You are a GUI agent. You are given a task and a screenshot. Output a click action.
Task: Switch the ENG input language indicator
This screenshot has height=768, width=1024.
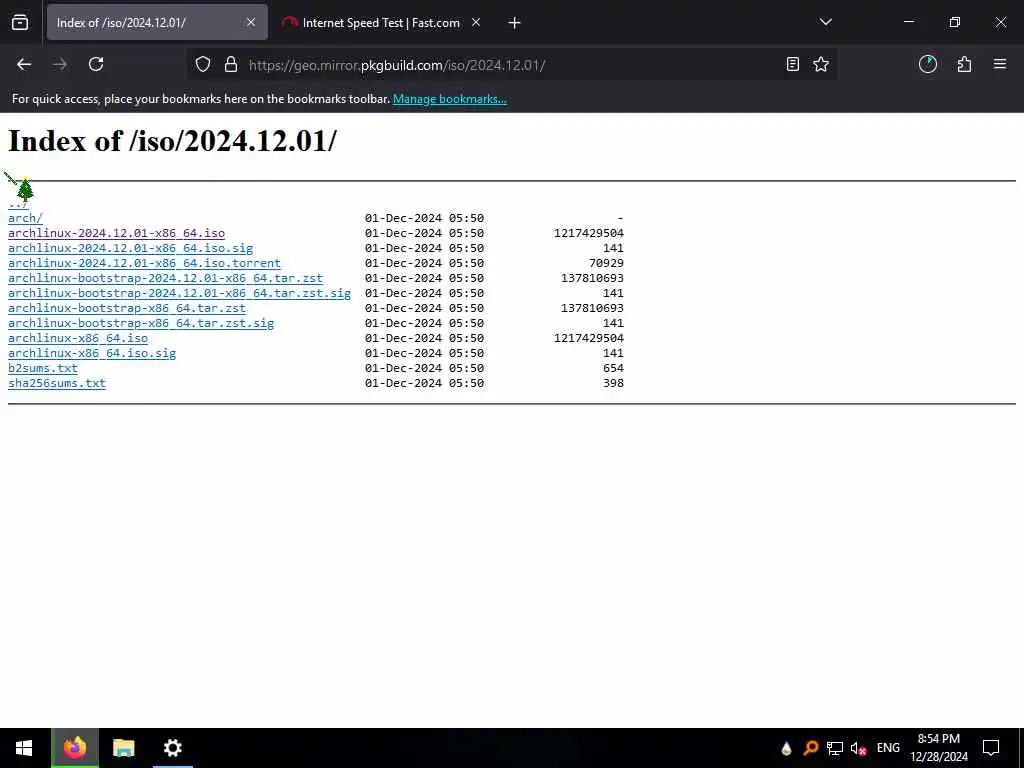point(888,748)
